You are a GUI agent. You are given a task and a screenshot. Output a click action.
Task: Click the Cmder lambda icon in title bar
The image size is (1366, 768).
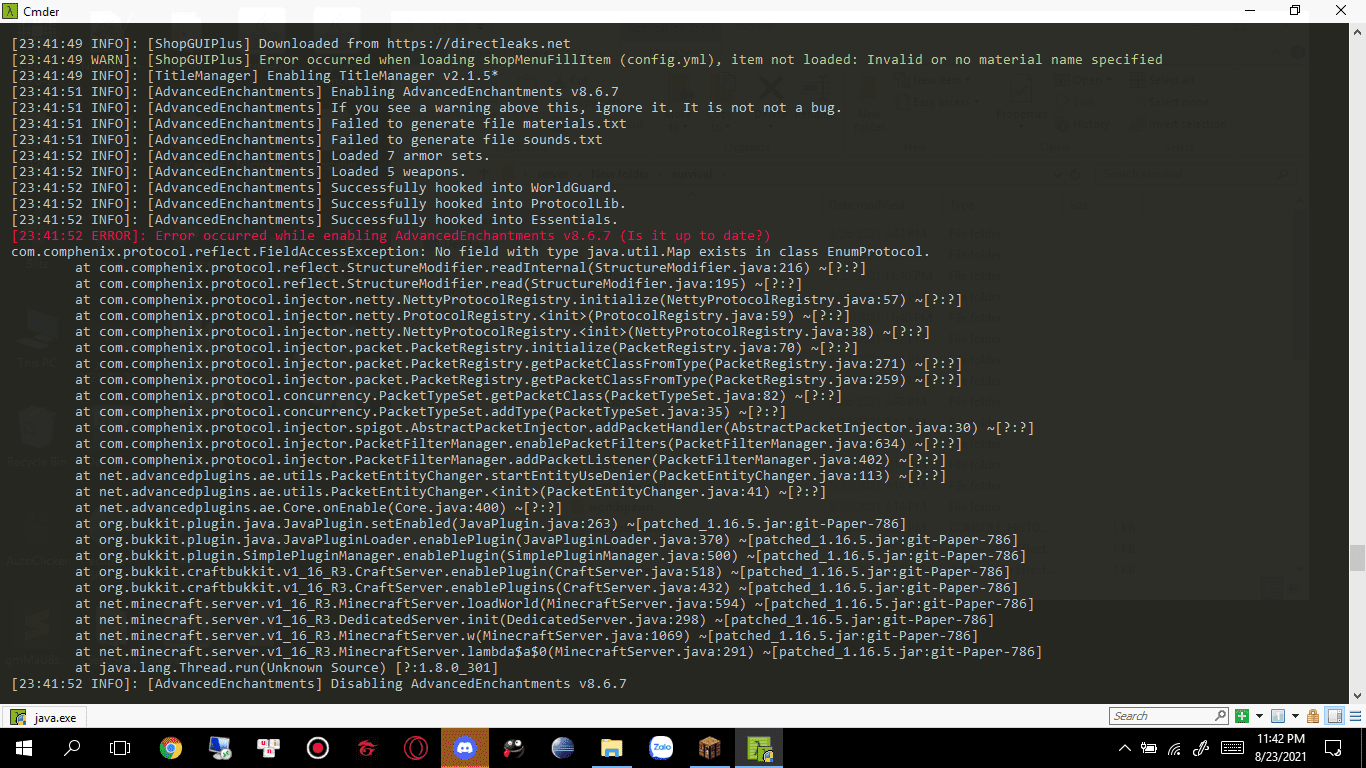[12, 10]
